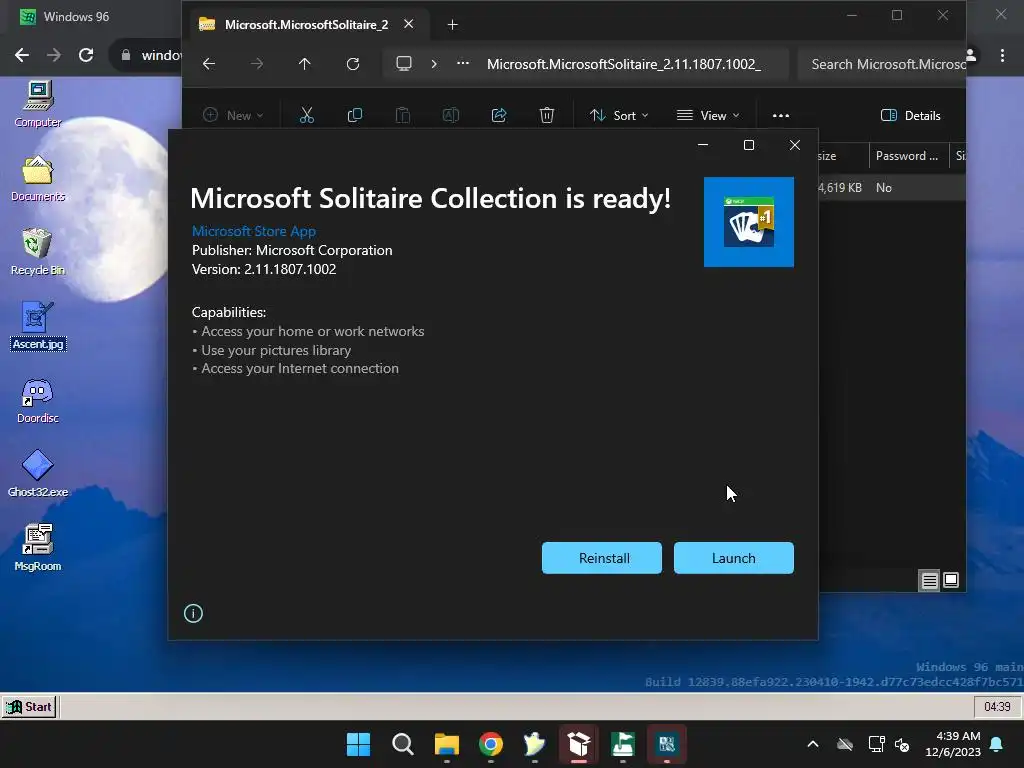Switch Explorer to details list view icon

pos(929,580)
